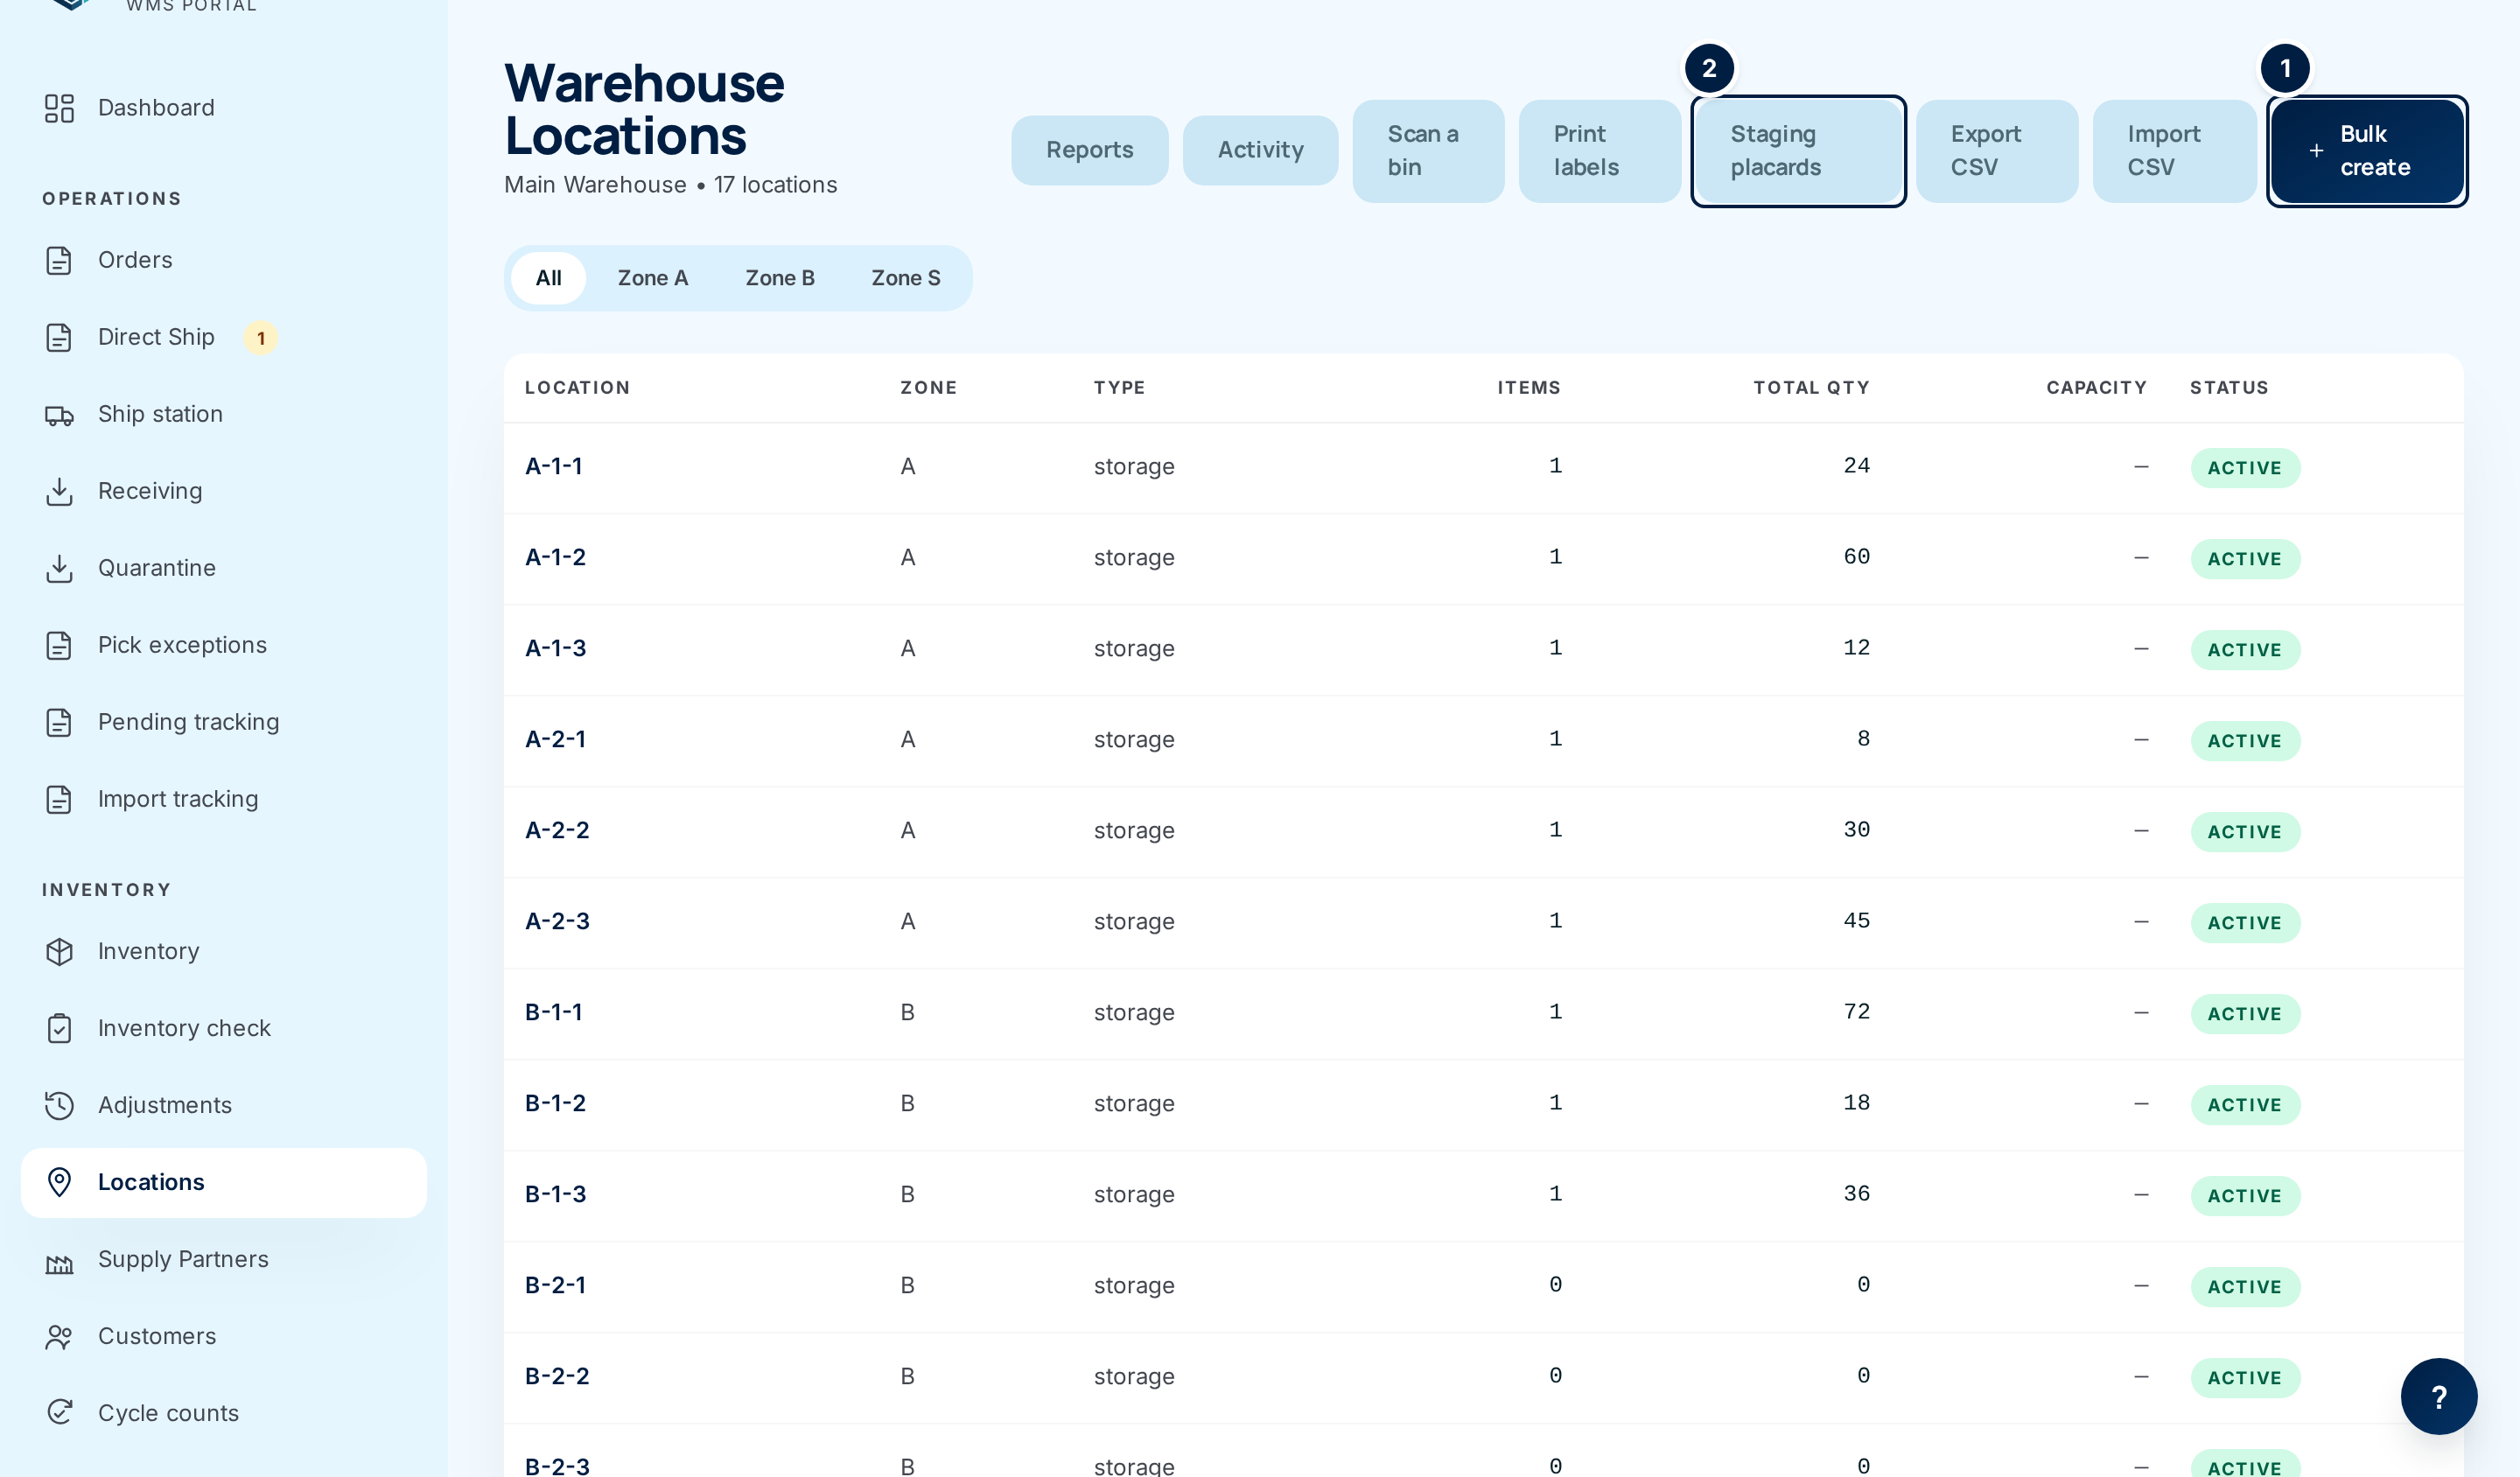This screenshot has width=2520, height=1477.
Task: Filter locations by Zone S
Action: pos(905,278)
